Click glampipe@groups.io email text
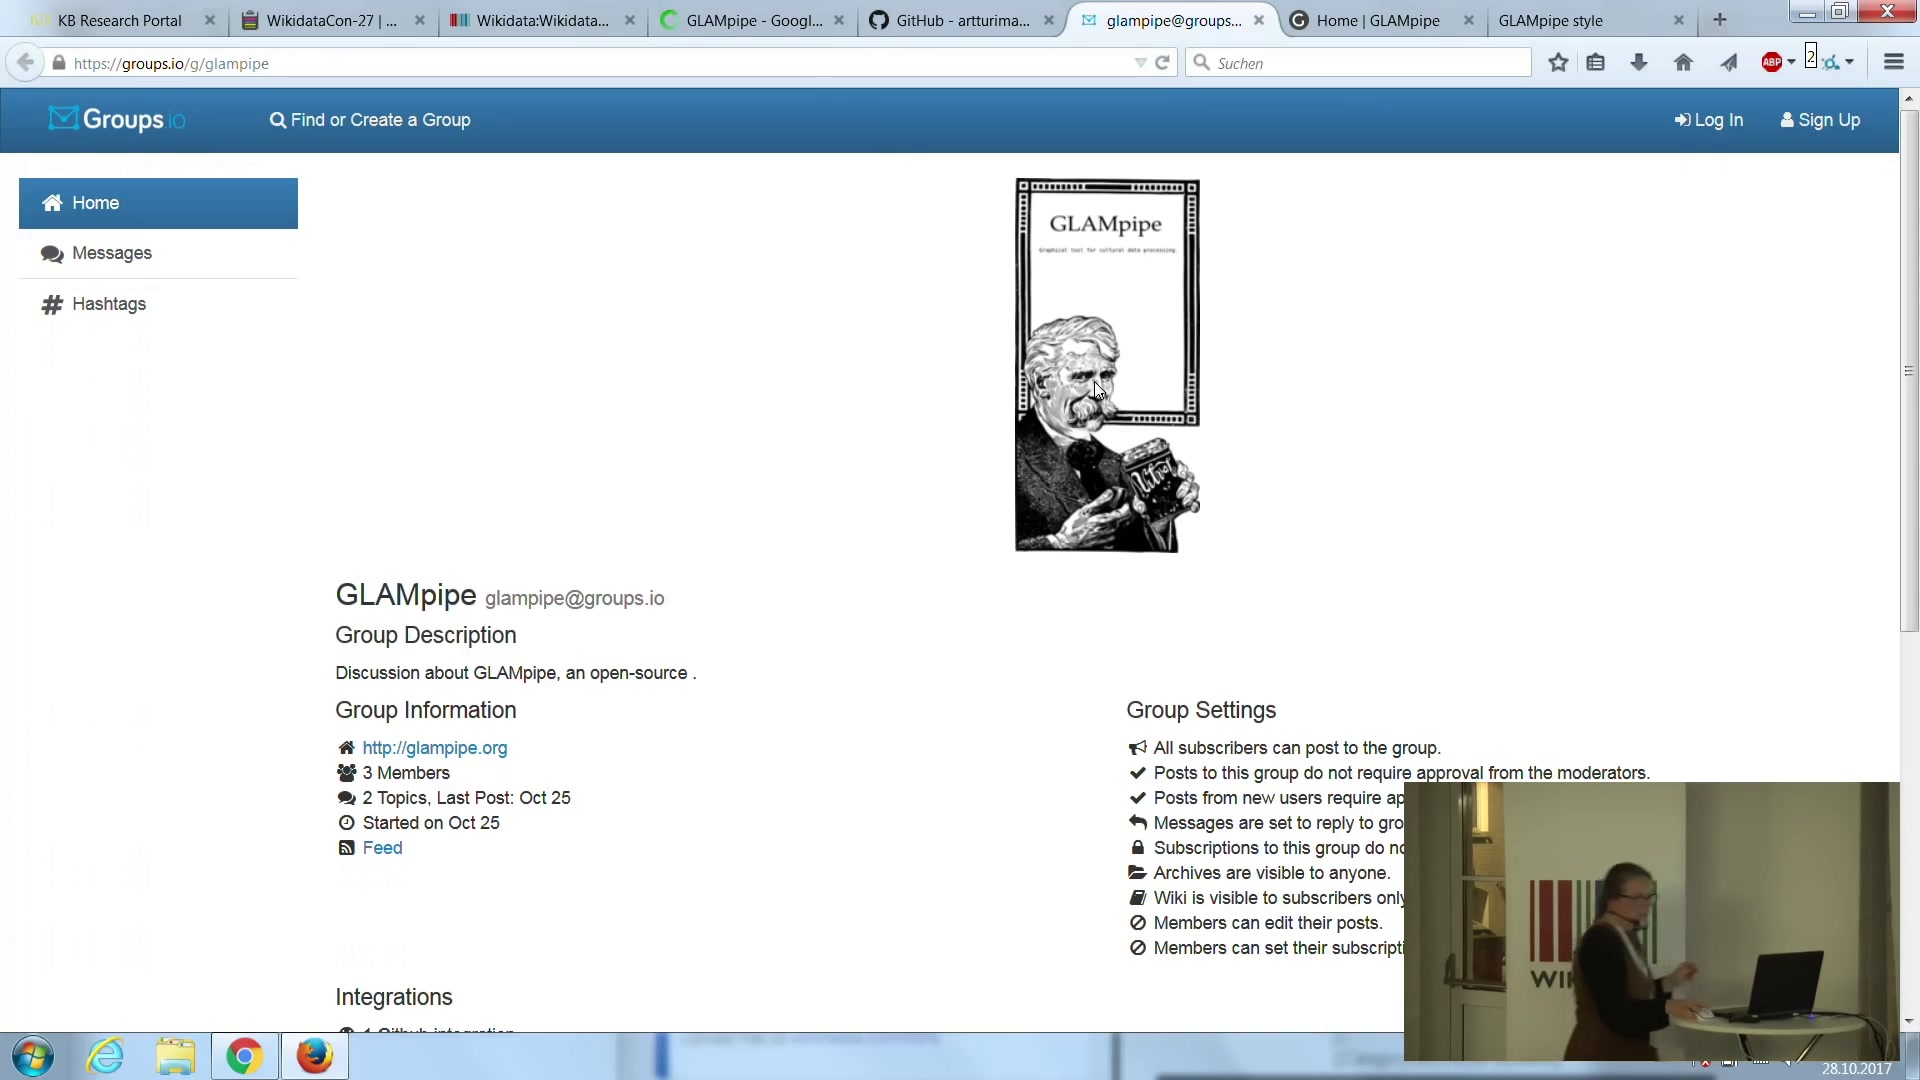 pyautogui.click(x=574, y=598)
